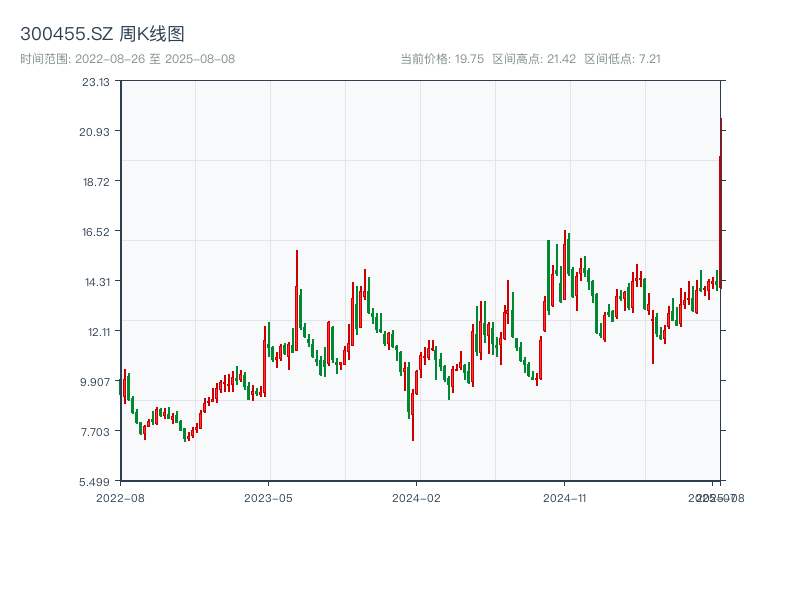Select the 2024-02 x-axis date label
The width and height of the screenshot is (800, 600).
click(416, 497)
